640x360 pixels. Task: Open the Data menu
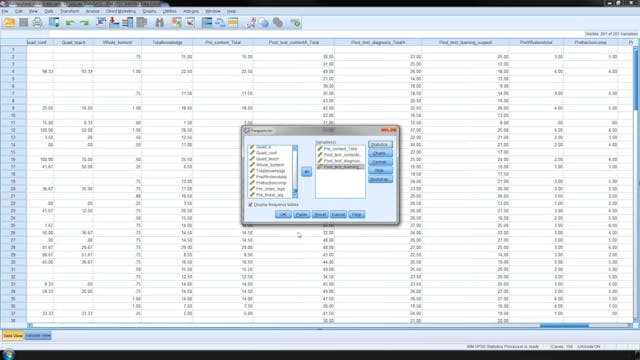49,11
